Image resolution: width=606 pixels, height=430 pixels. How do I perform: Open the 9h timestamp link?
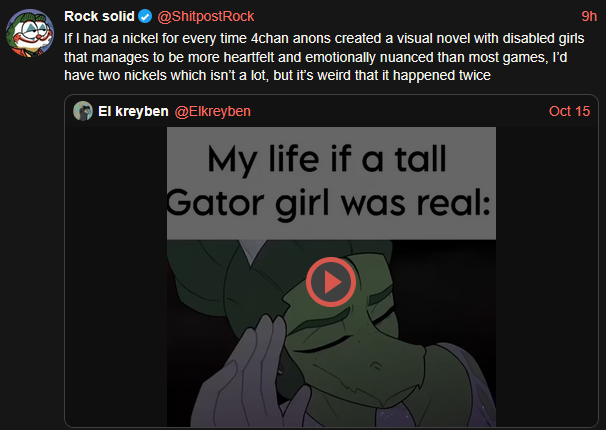(x=589, y=17)
